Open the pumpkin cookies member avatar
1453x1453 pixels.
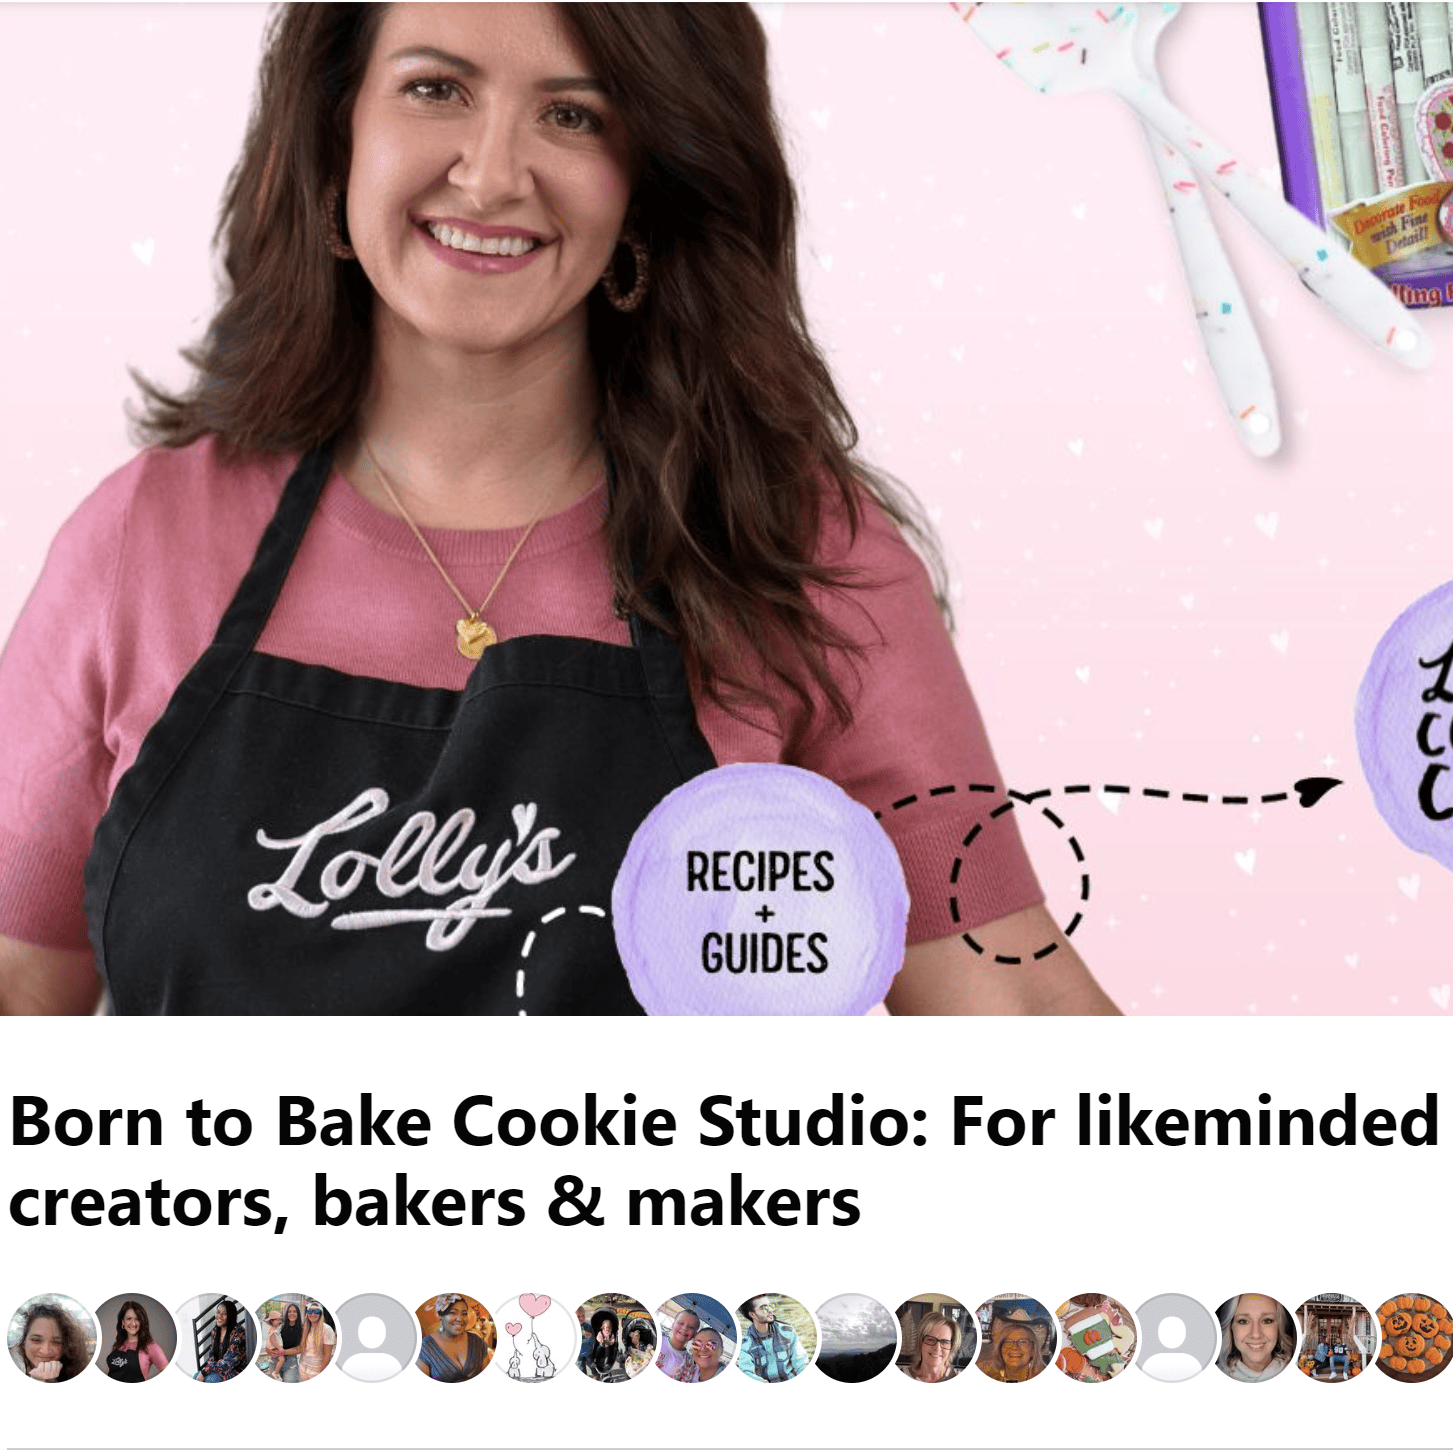pyautogui.click(x=1412, y=1338)
